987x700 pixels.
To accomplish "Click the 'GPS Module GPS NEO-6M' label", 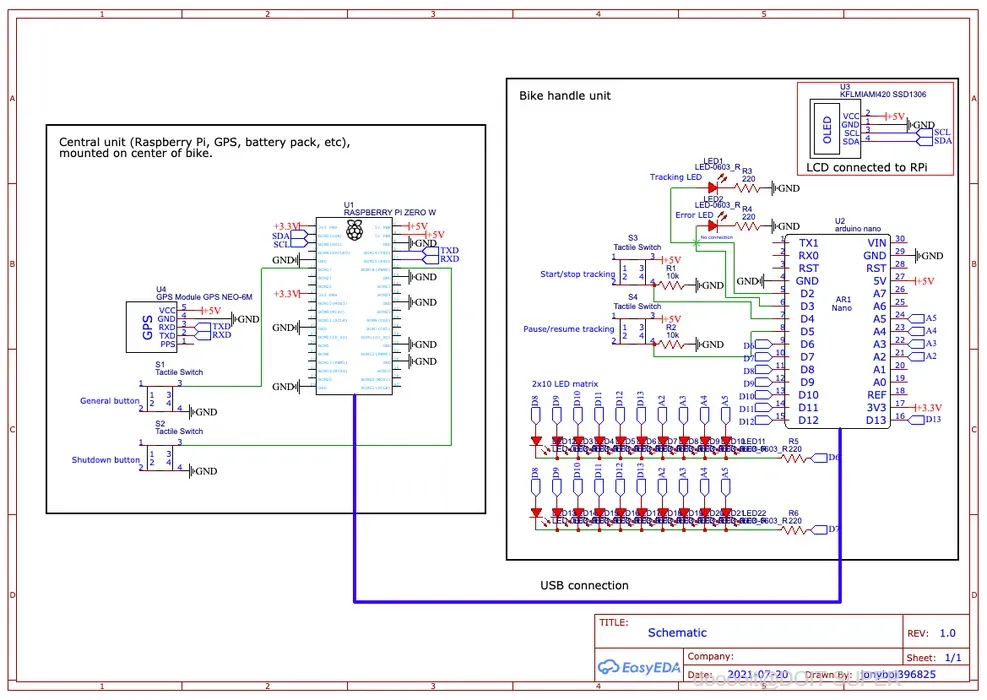I will tap(204, 296).
